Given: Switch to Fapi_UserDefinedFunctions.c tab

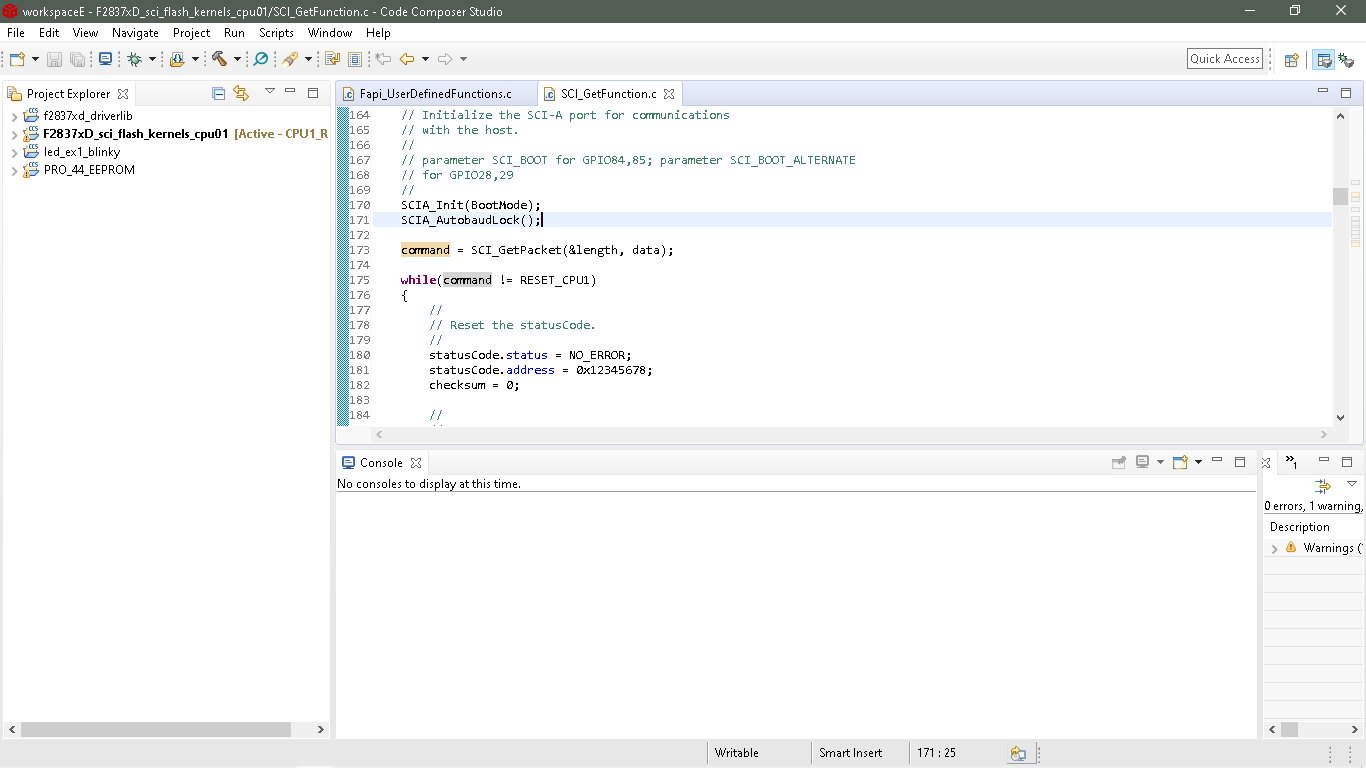Looking at the screenshot, I should pos(435,94).
